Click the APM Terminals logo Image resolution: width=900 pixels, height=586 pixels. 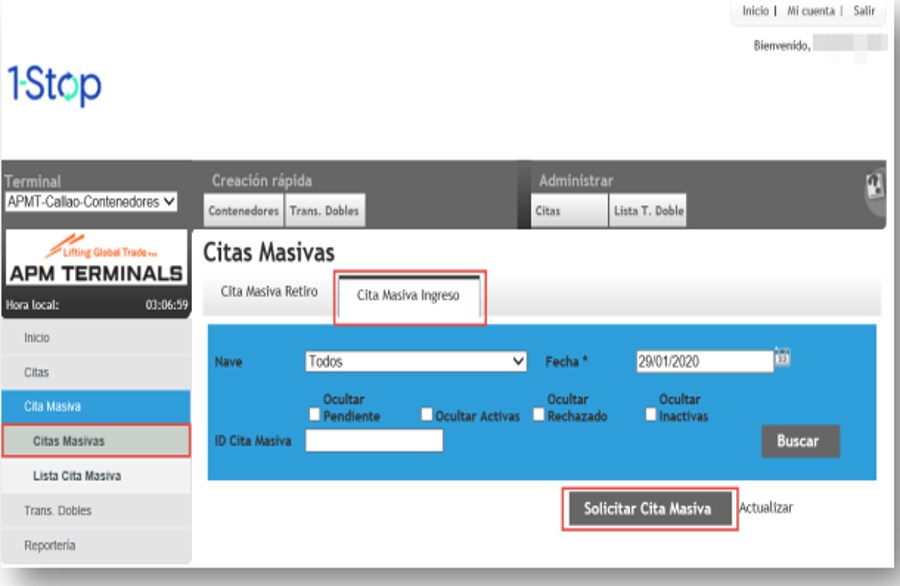click(95, 262)
